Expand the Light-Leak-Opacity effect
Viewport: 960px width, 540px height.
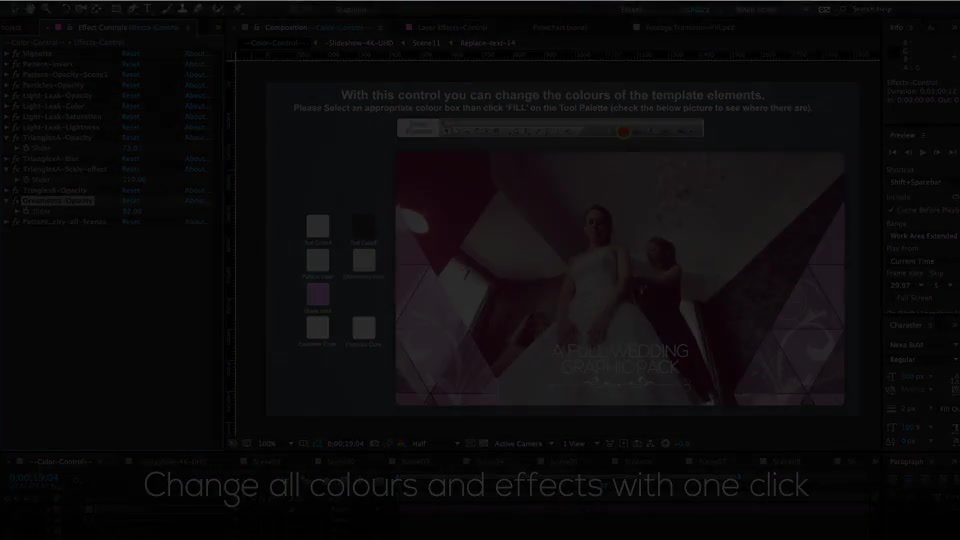point(7,96)
